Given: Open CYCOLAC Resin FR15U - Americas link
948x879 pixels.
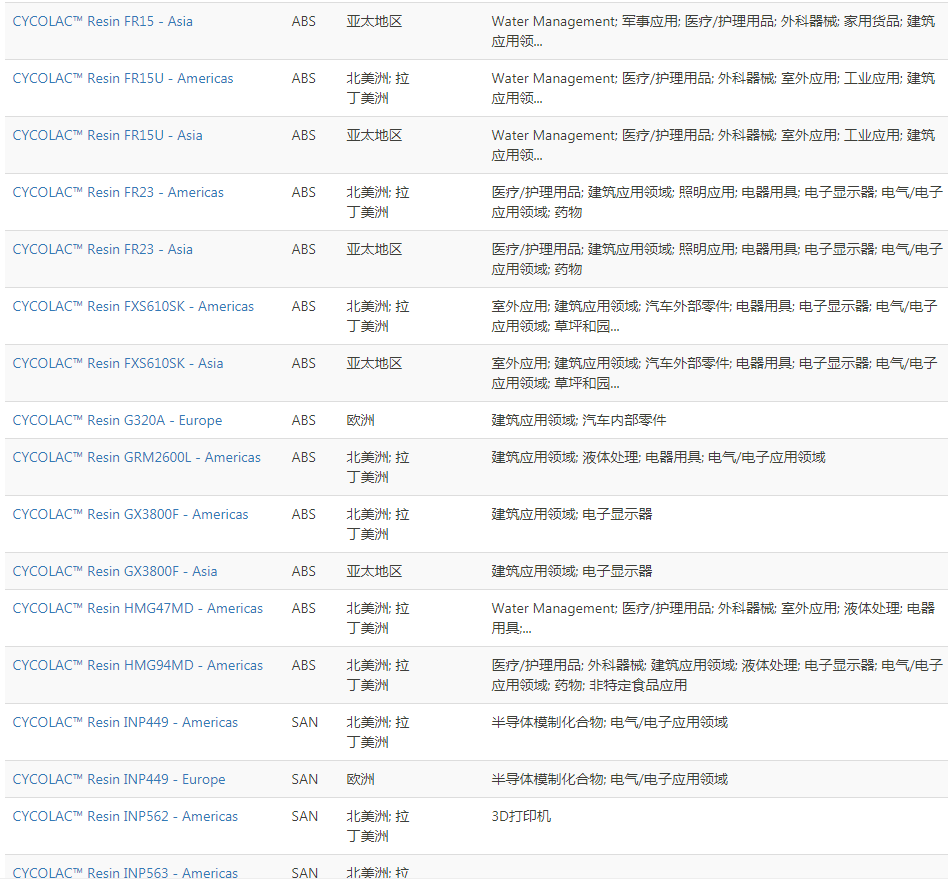Looking at the screenshot, I should point(123,78).
